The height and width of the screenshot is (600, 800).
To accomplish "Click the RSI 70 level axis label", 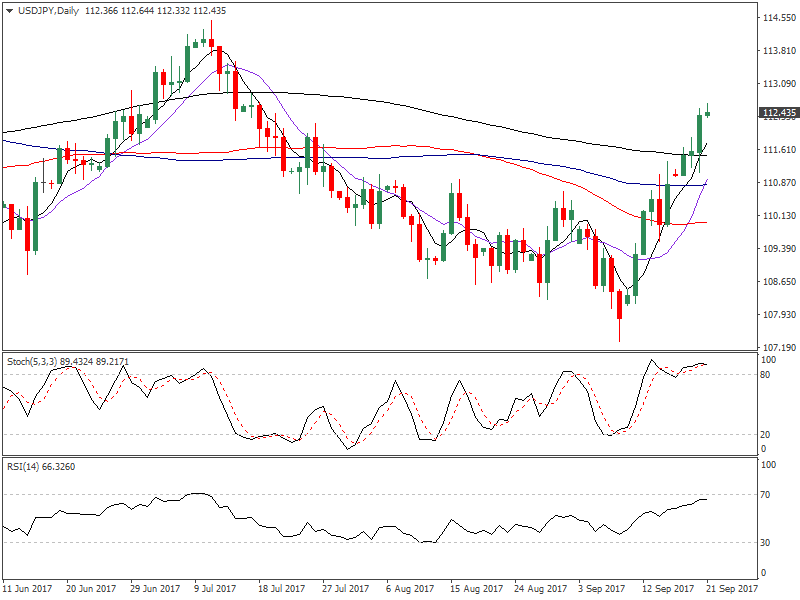I will pos(768,495).
